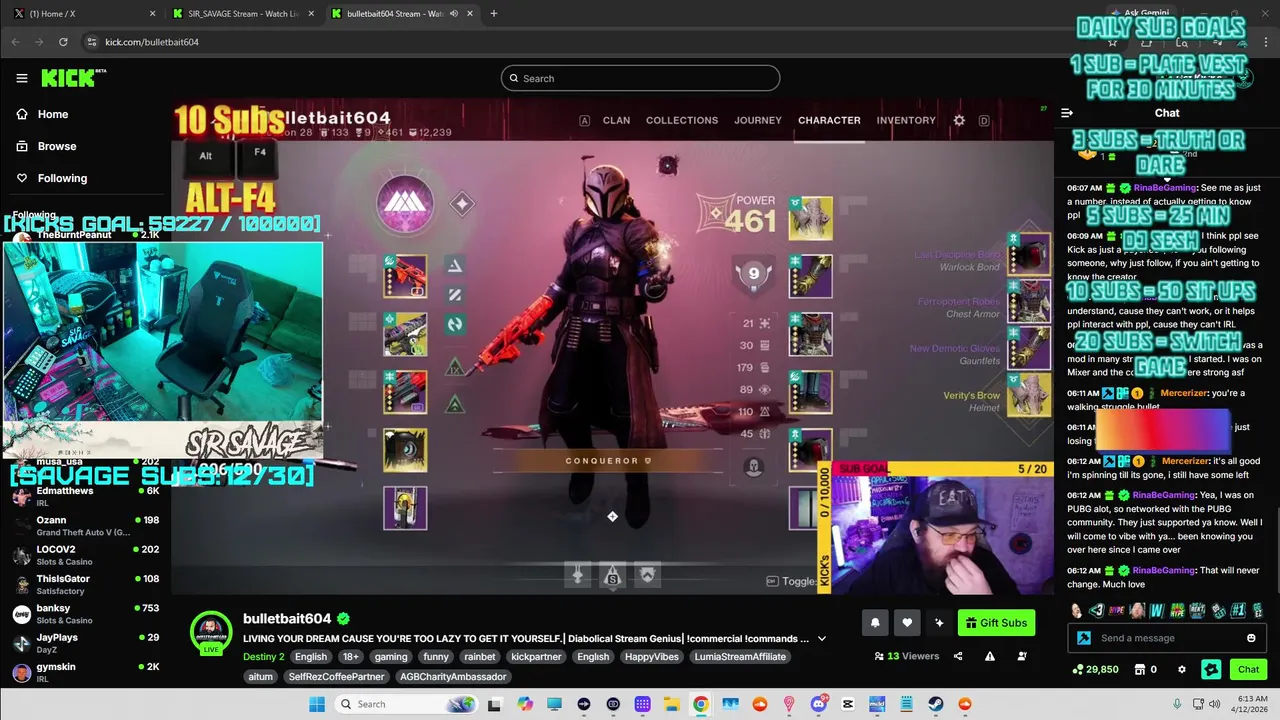Image resolution: width=1280 pixels, height=720 pixels.
Task: Open chat settings gear
Action: [1181, 669]
